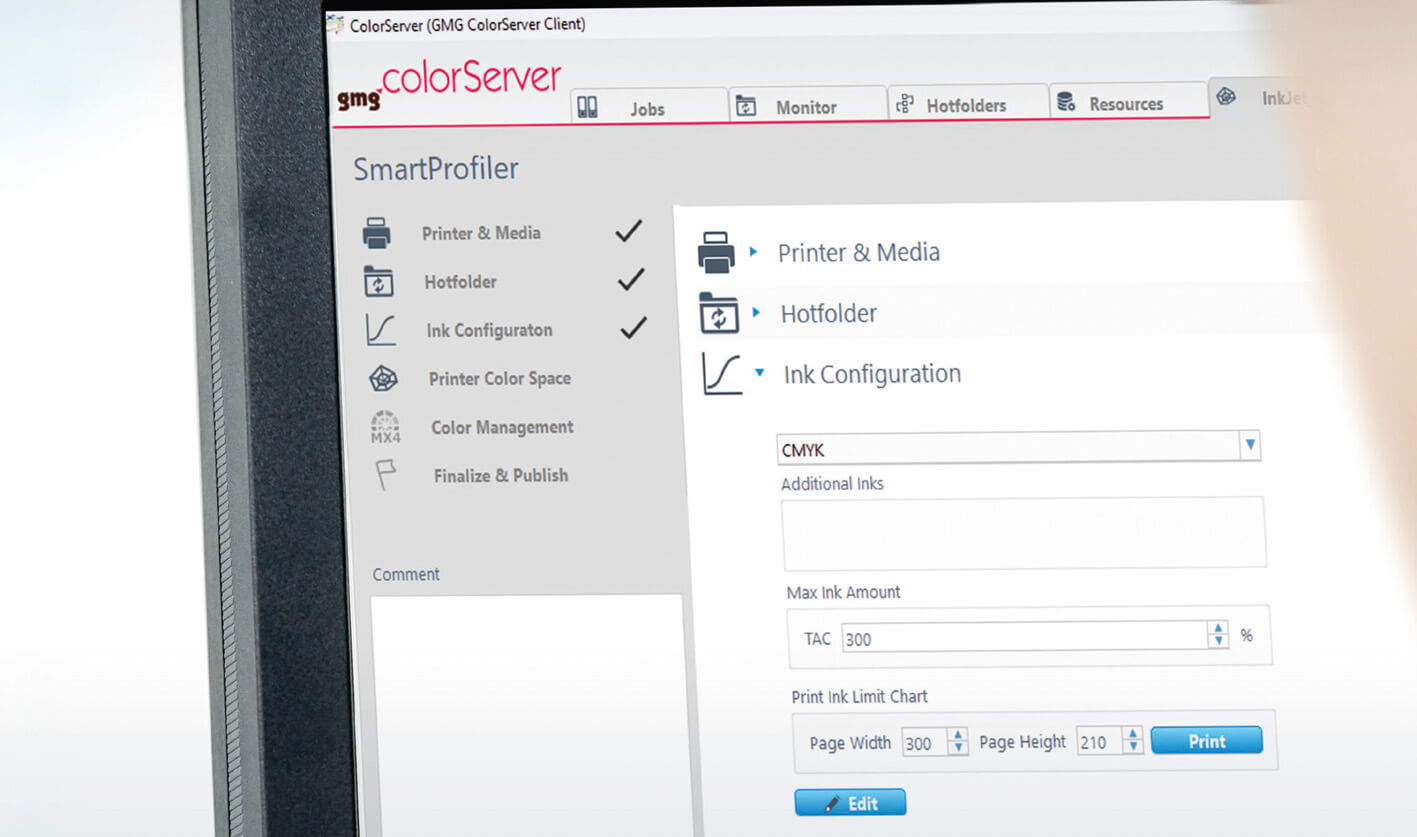Increase TAC with the up arrow
1417x837 pixels.
pos(1218,629)
